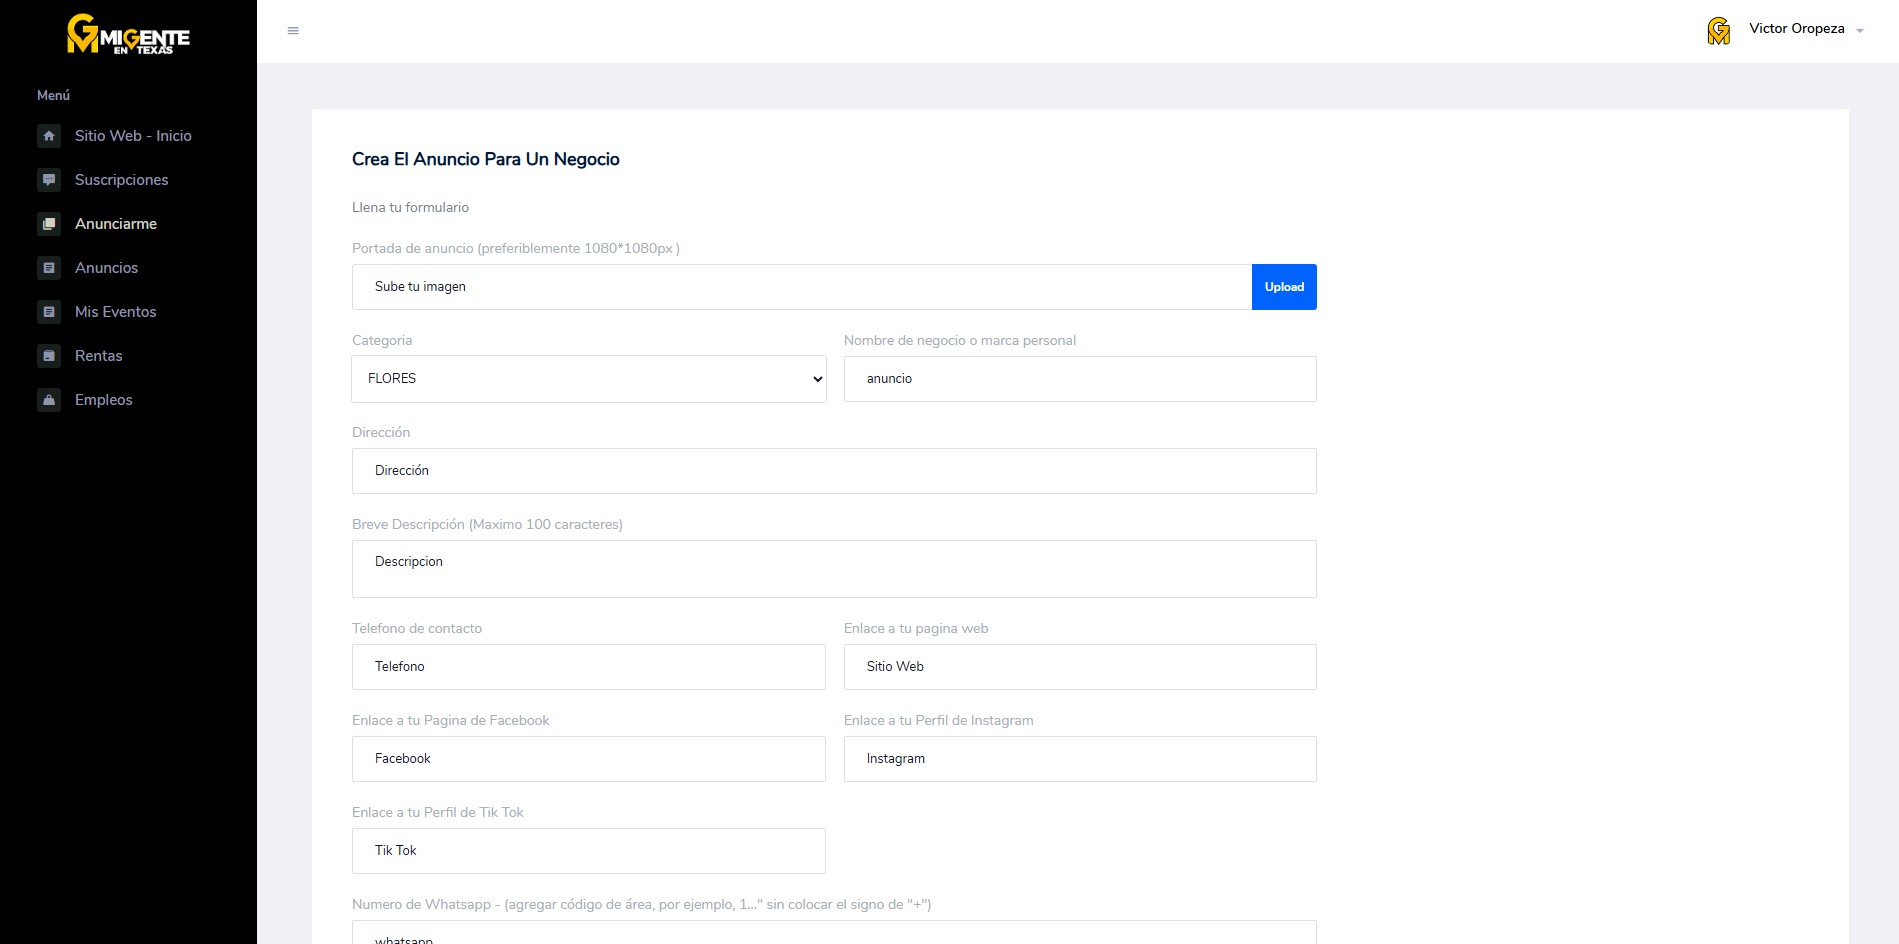Viewport: 1899px width, 944px height.
Task: Focus the Breve Descripción text area
Action: (x=834, y=569)
